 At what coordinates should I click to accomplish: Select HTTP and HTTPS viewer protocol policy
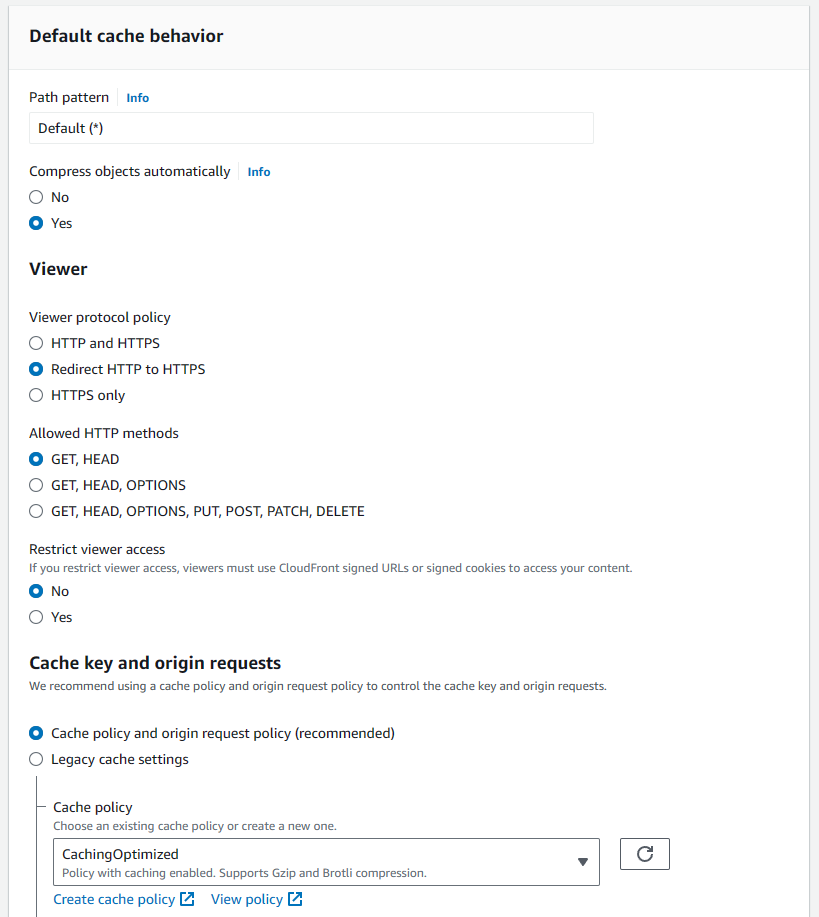click(x=35, y=343)
